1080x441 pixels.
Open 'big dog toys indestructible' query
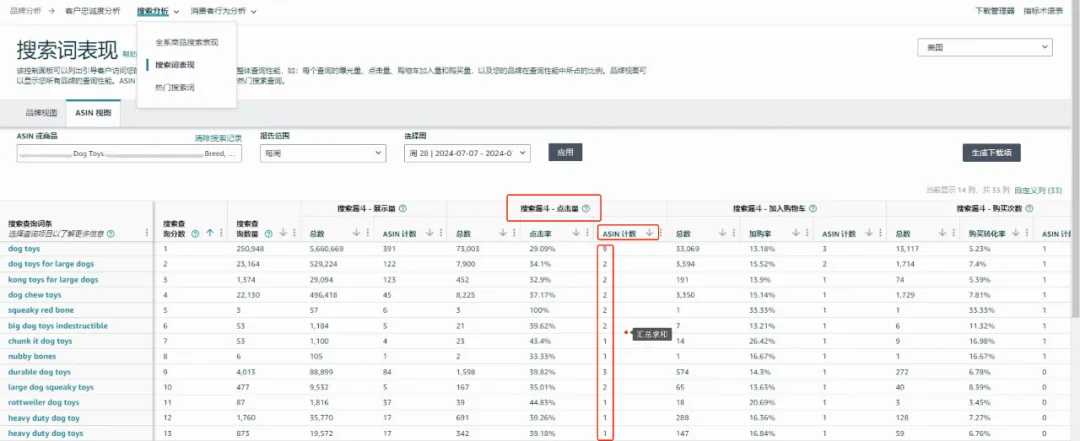coord(58,326)
